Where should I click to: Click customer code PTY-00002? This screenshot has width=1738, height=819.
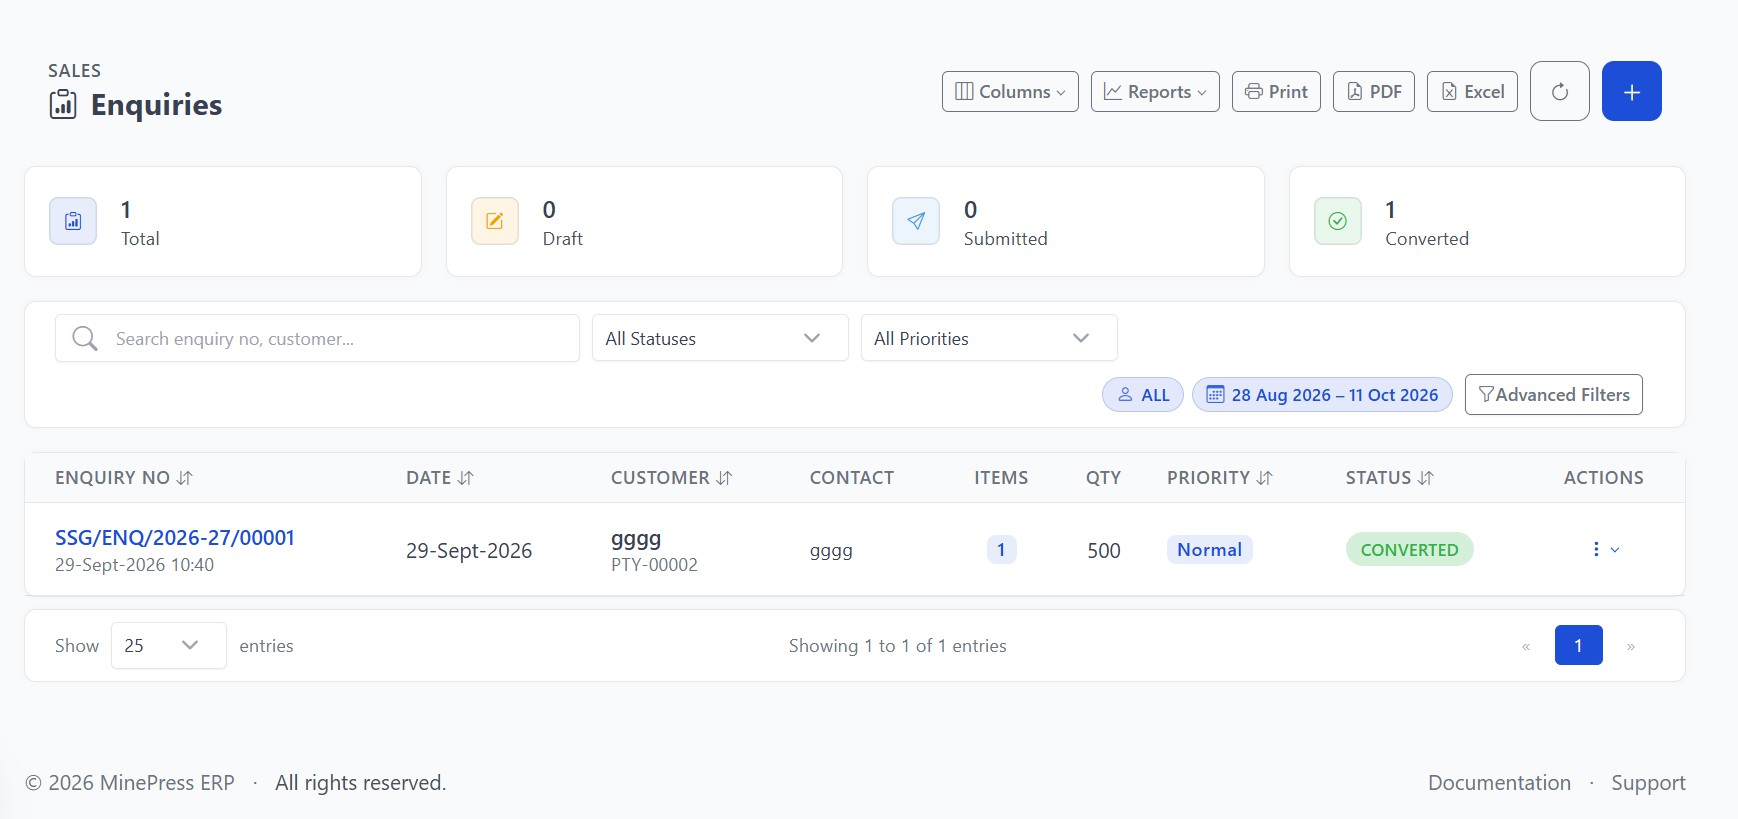pos(654,565)
